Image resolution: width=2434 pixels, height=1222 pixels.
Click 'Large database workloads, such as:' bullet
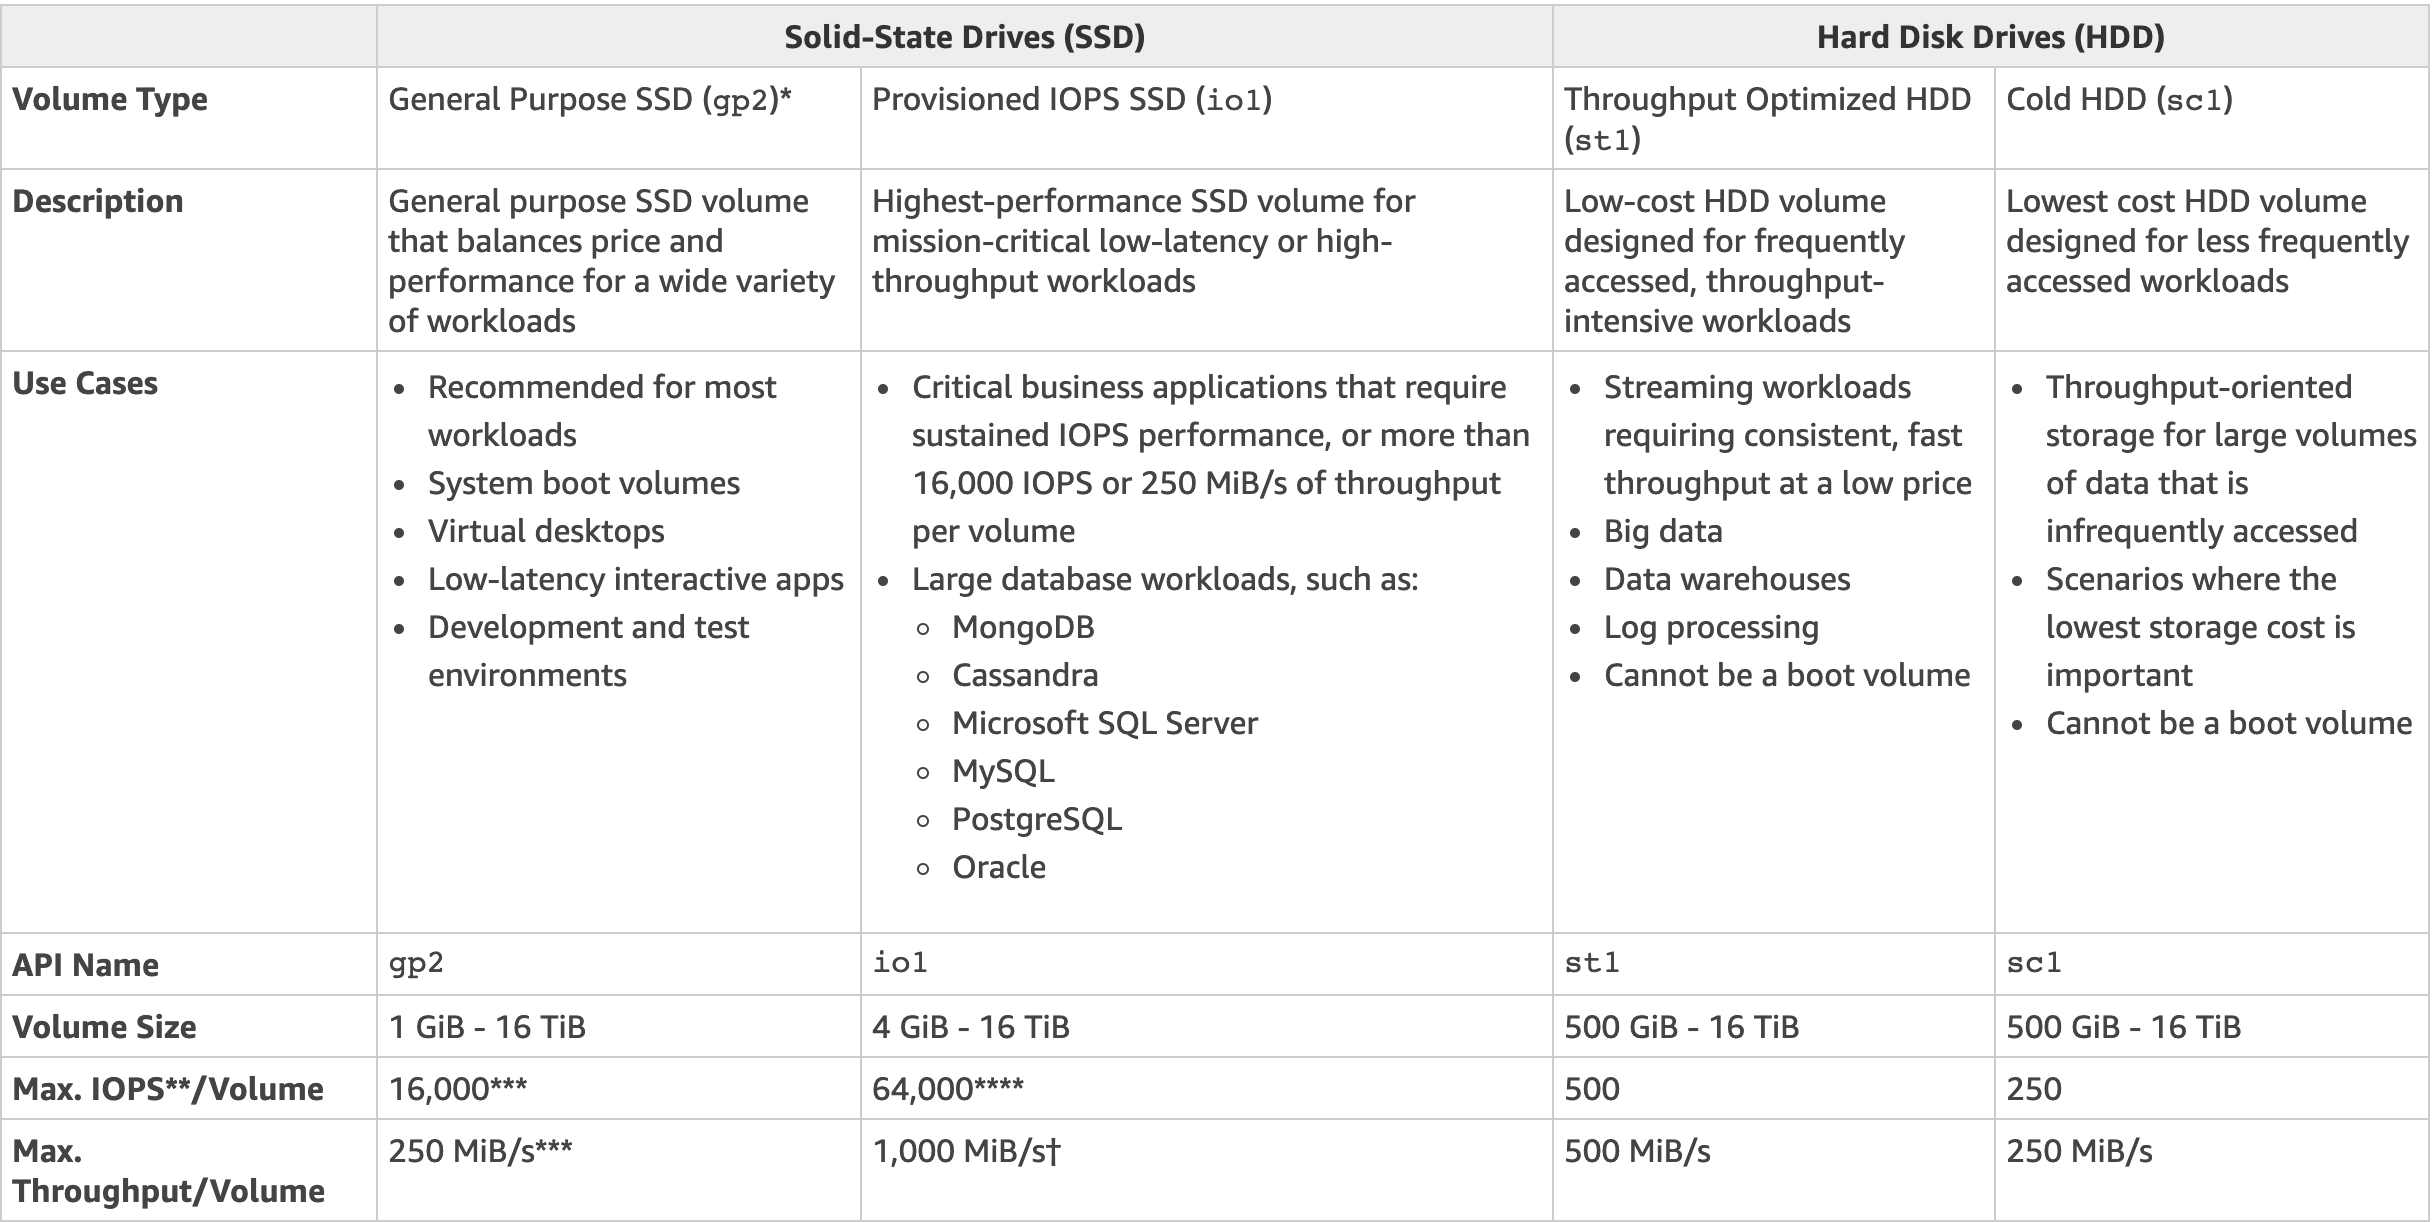(x=1165, y=579)
